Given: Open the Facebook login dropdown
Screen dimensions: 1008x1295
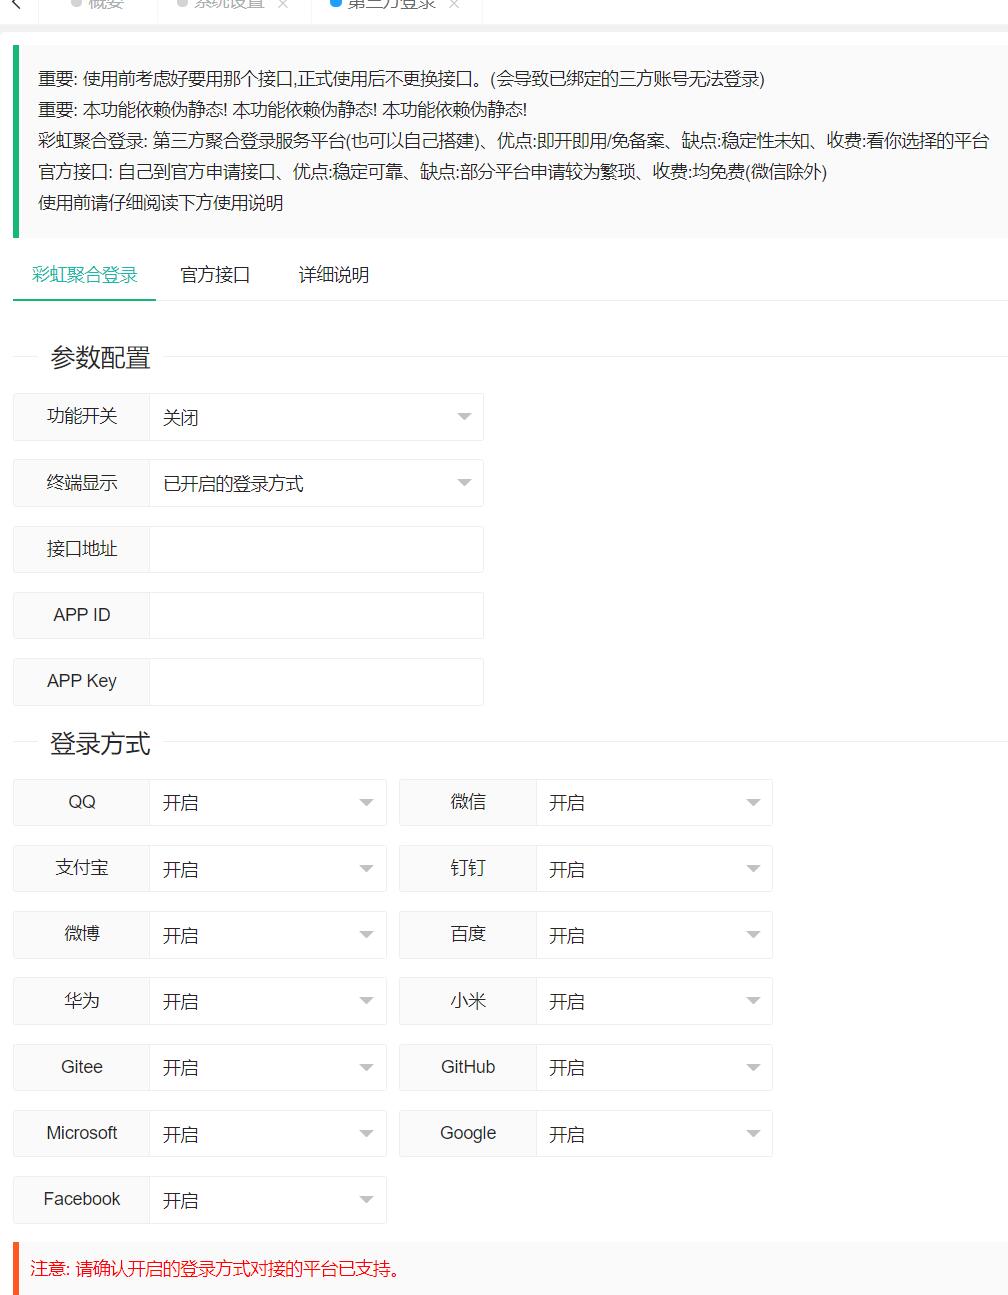Looking at the screenshot, I should 267,1199.
